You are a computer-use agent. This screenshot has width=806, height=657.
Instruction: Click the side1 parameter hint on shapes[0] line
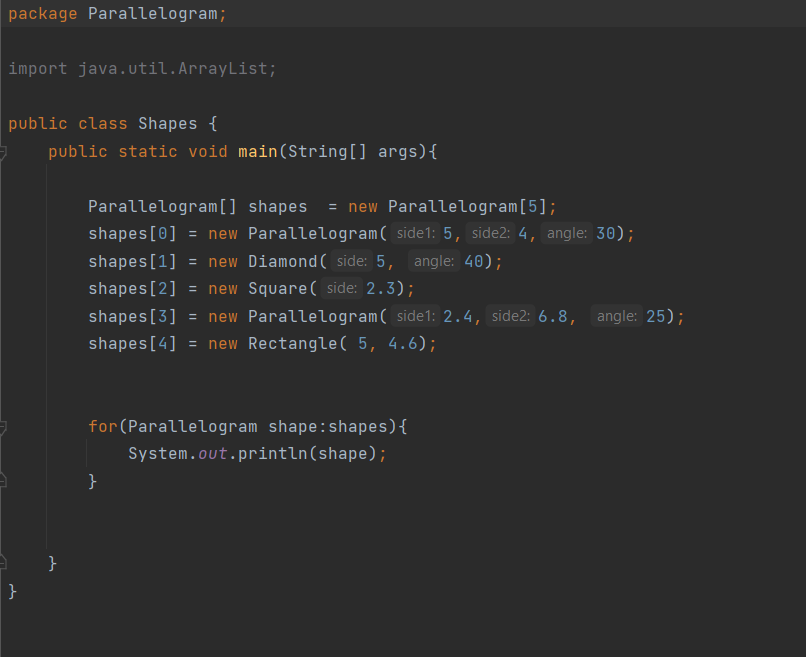(x=415, y=233)
